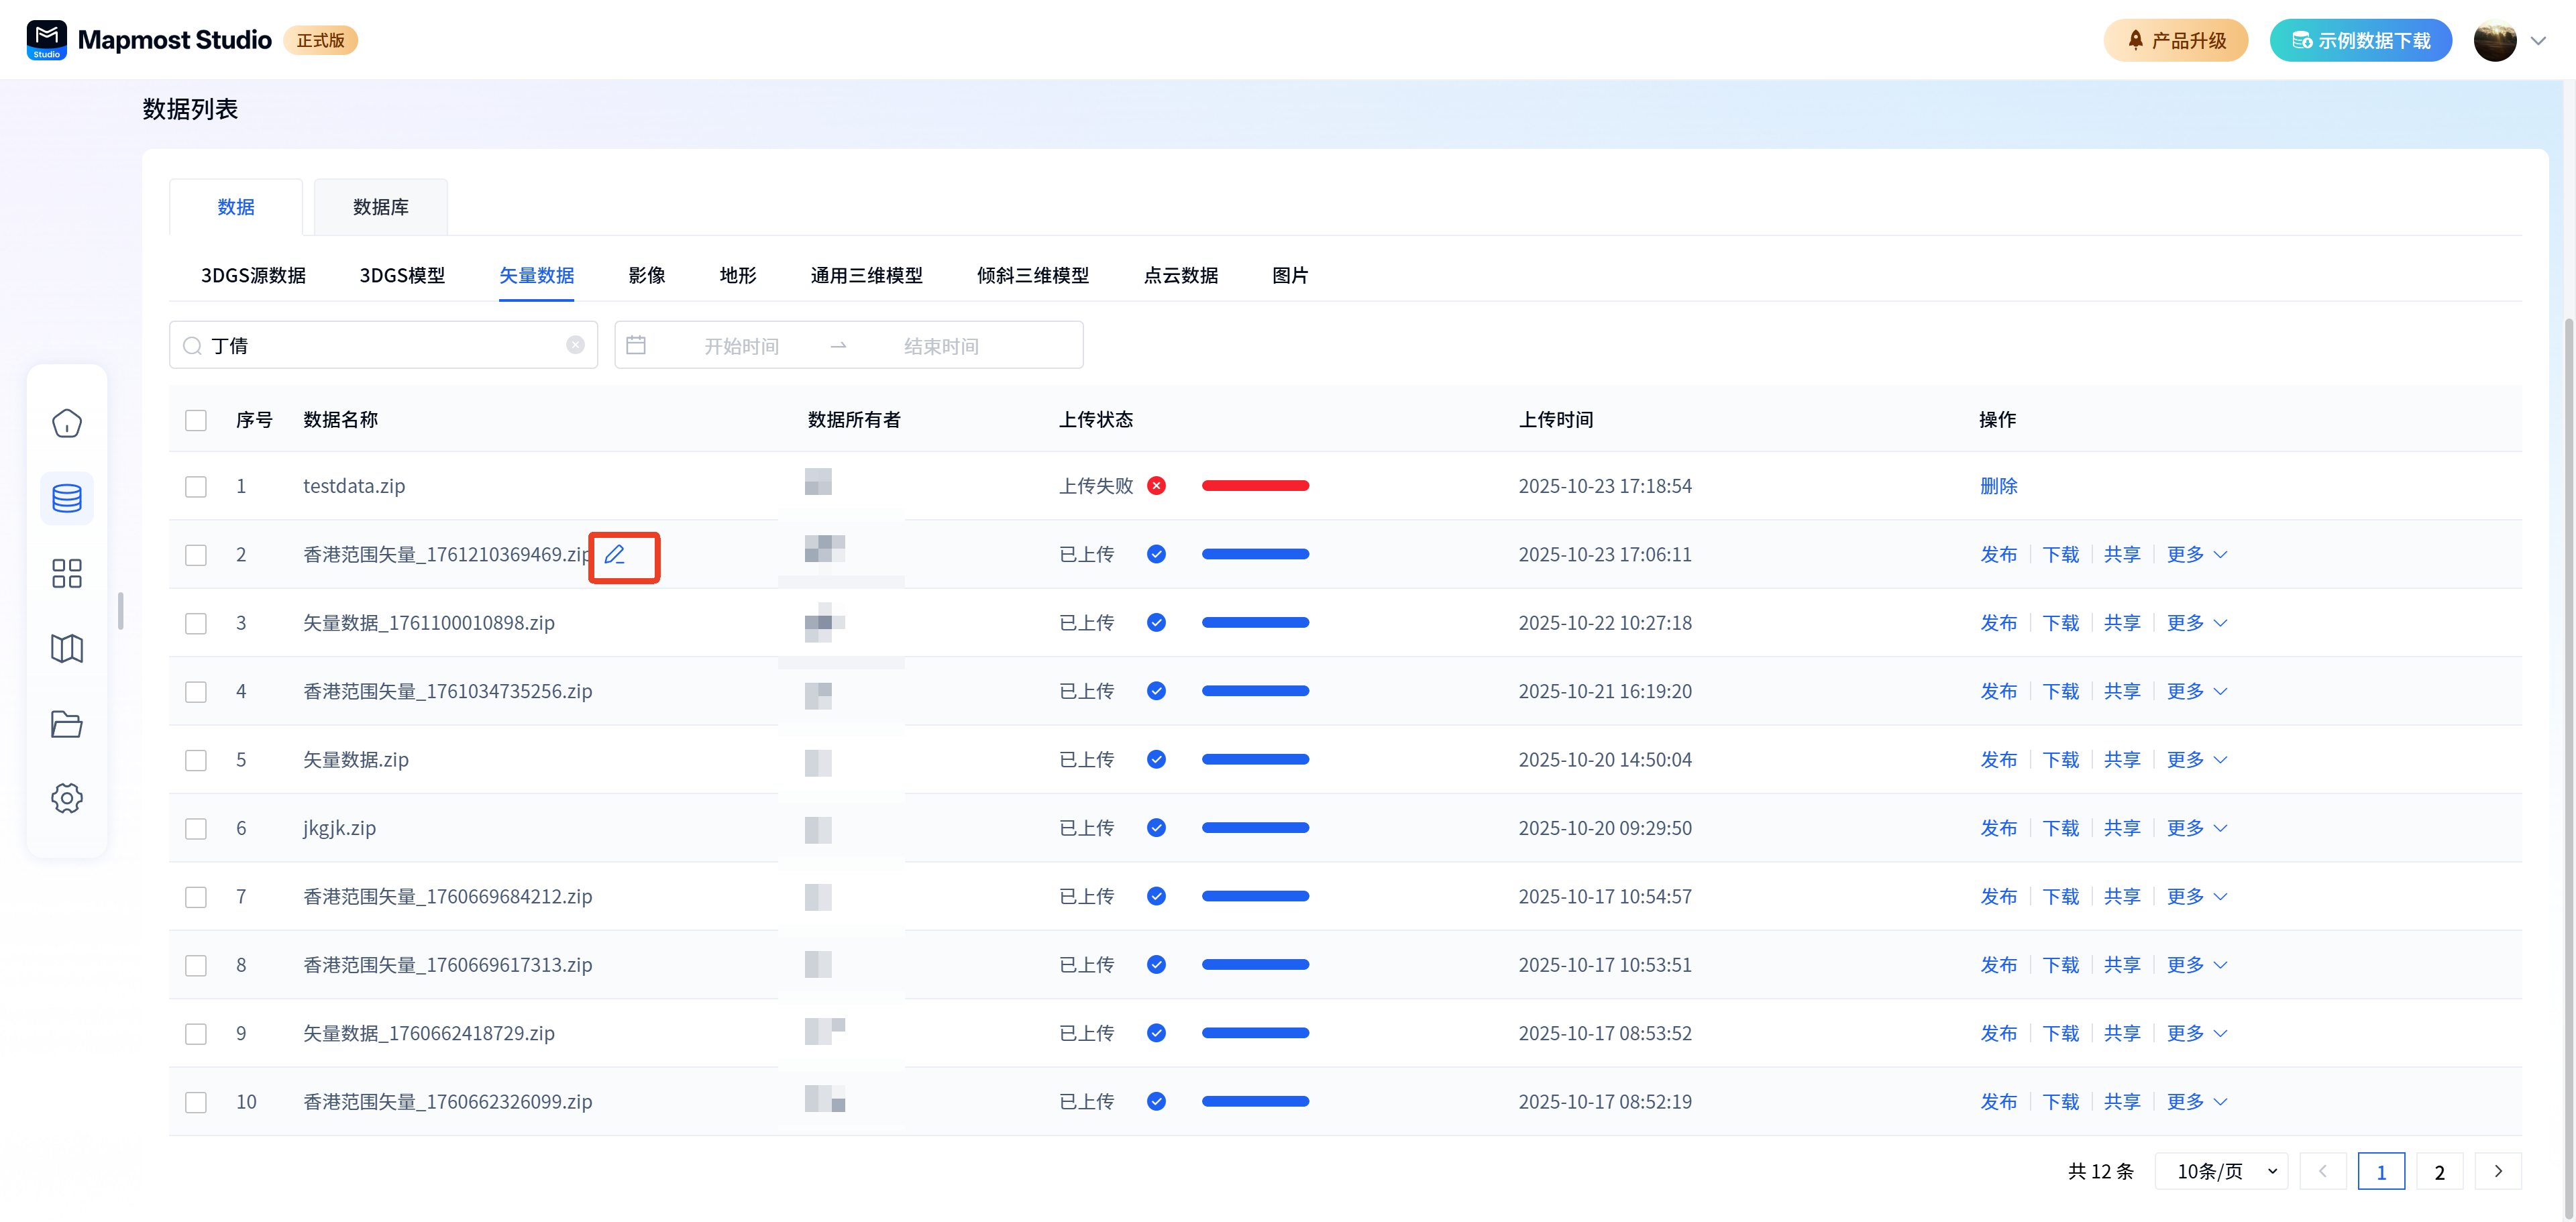Select the 点云数据 category tab
Viewport: 2576px width, 1222px height.
[1180, 275]
